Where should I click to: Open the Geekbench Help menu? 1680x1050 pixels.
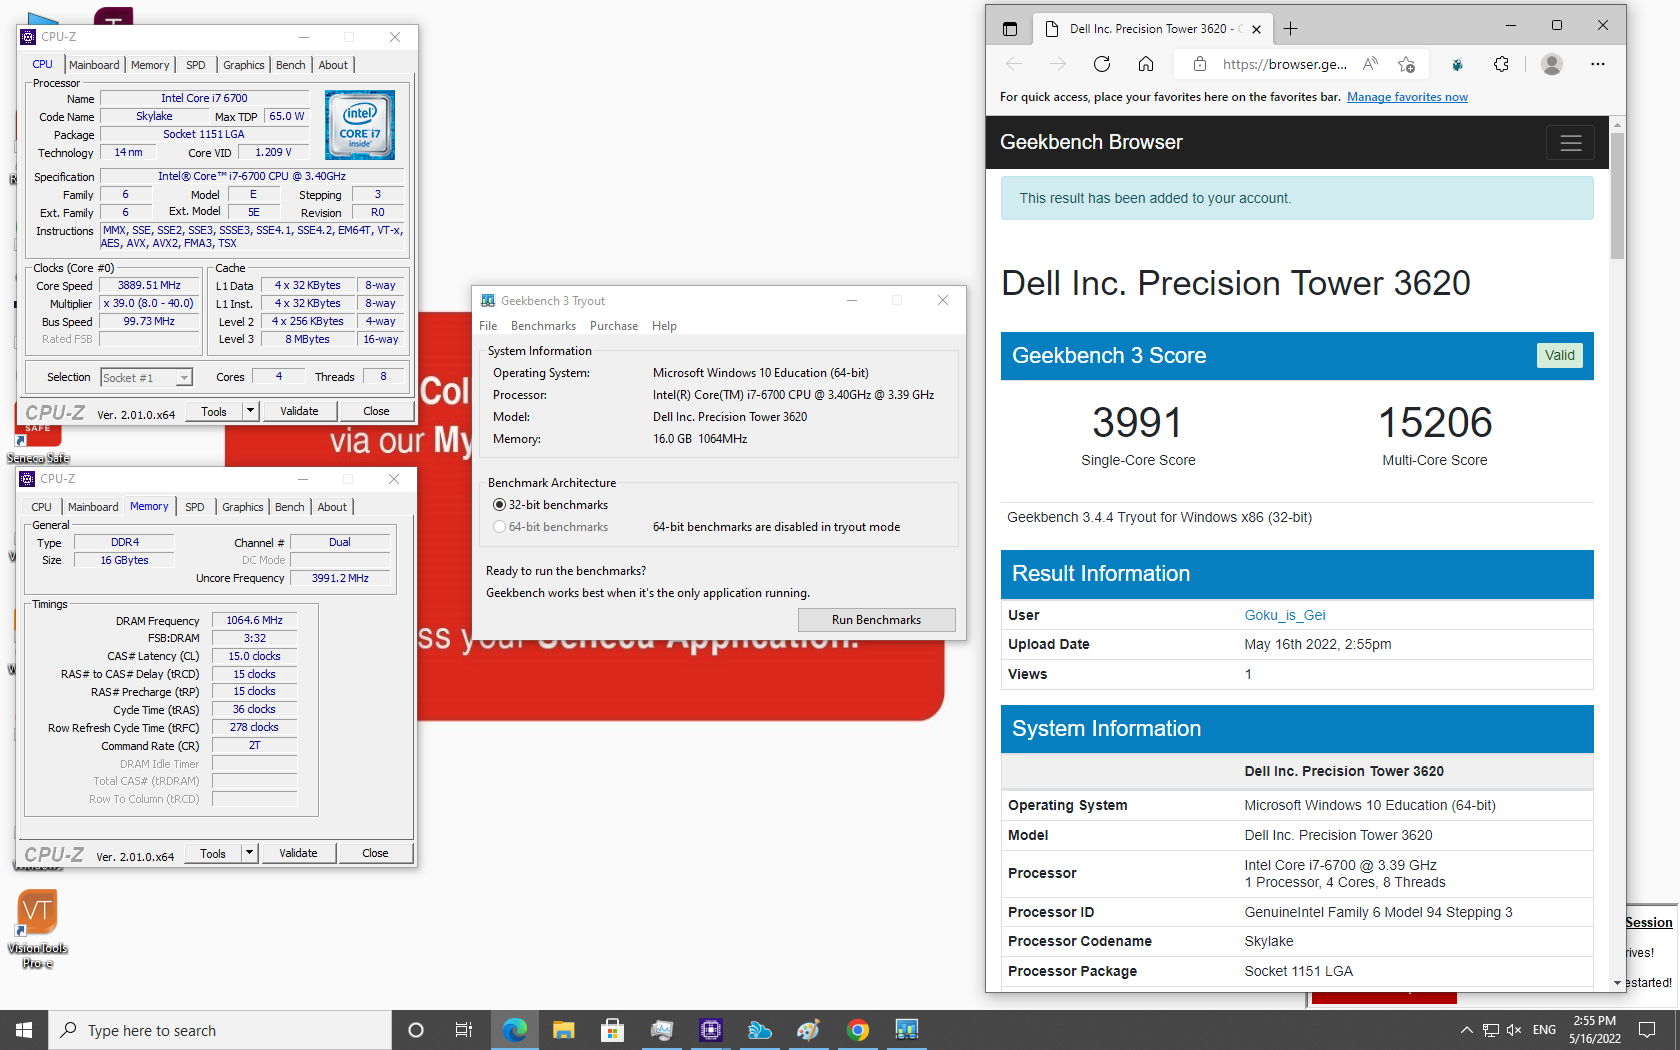(x=664, y=326)
